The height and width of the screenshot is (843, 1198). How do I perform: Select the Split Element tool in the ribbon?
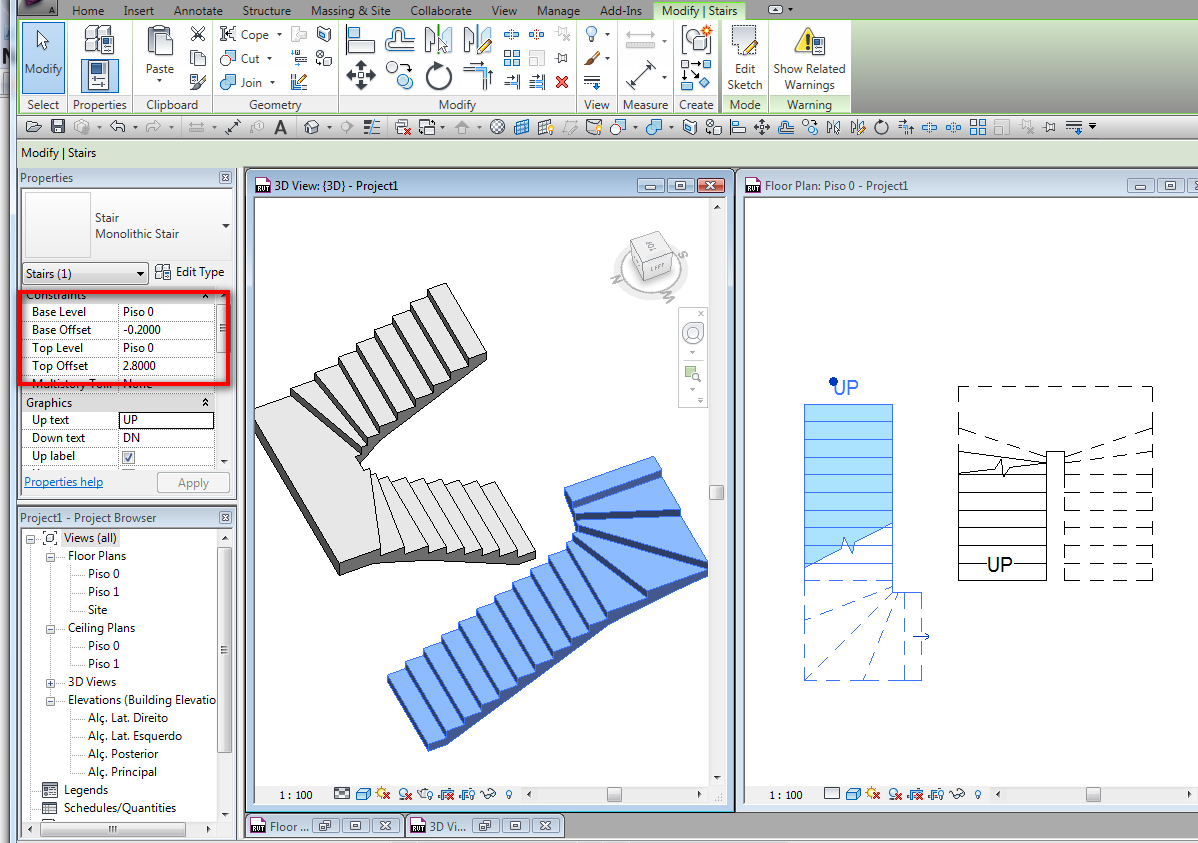coord(512,34)
